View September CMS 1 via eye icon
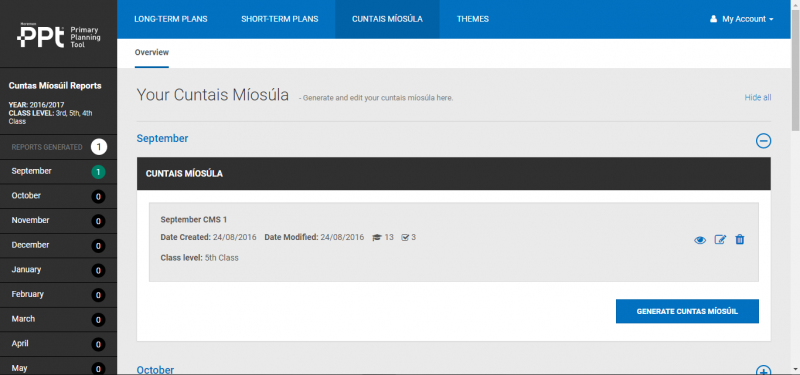800x375 pixels. click(x=700, y=240)
